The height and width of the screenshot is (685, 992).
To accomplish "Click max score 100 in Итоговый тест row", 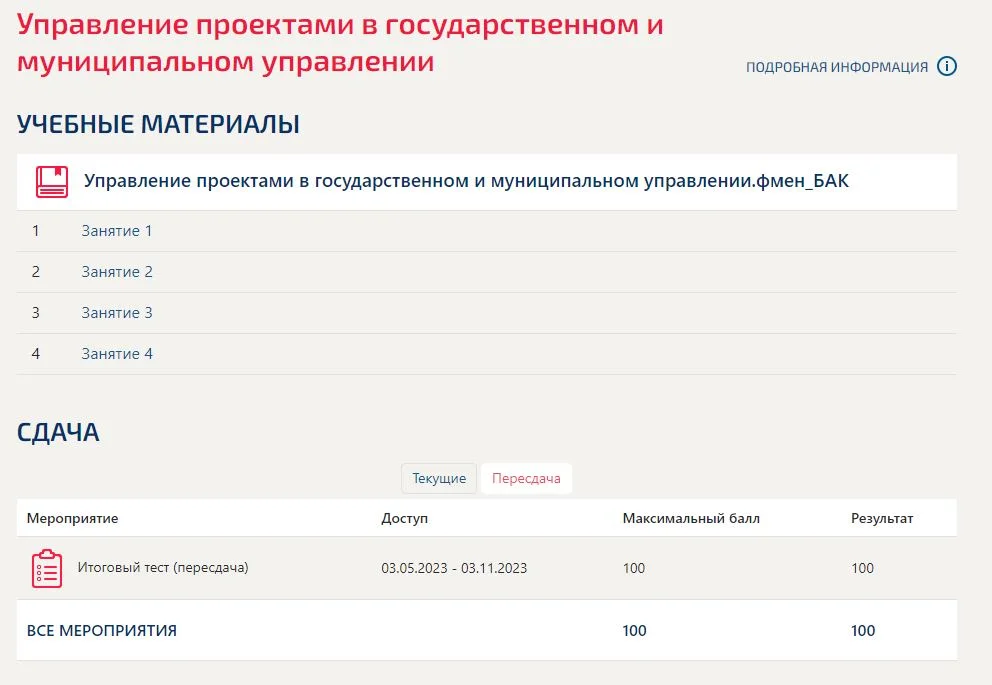I will (x=634, y=568).
